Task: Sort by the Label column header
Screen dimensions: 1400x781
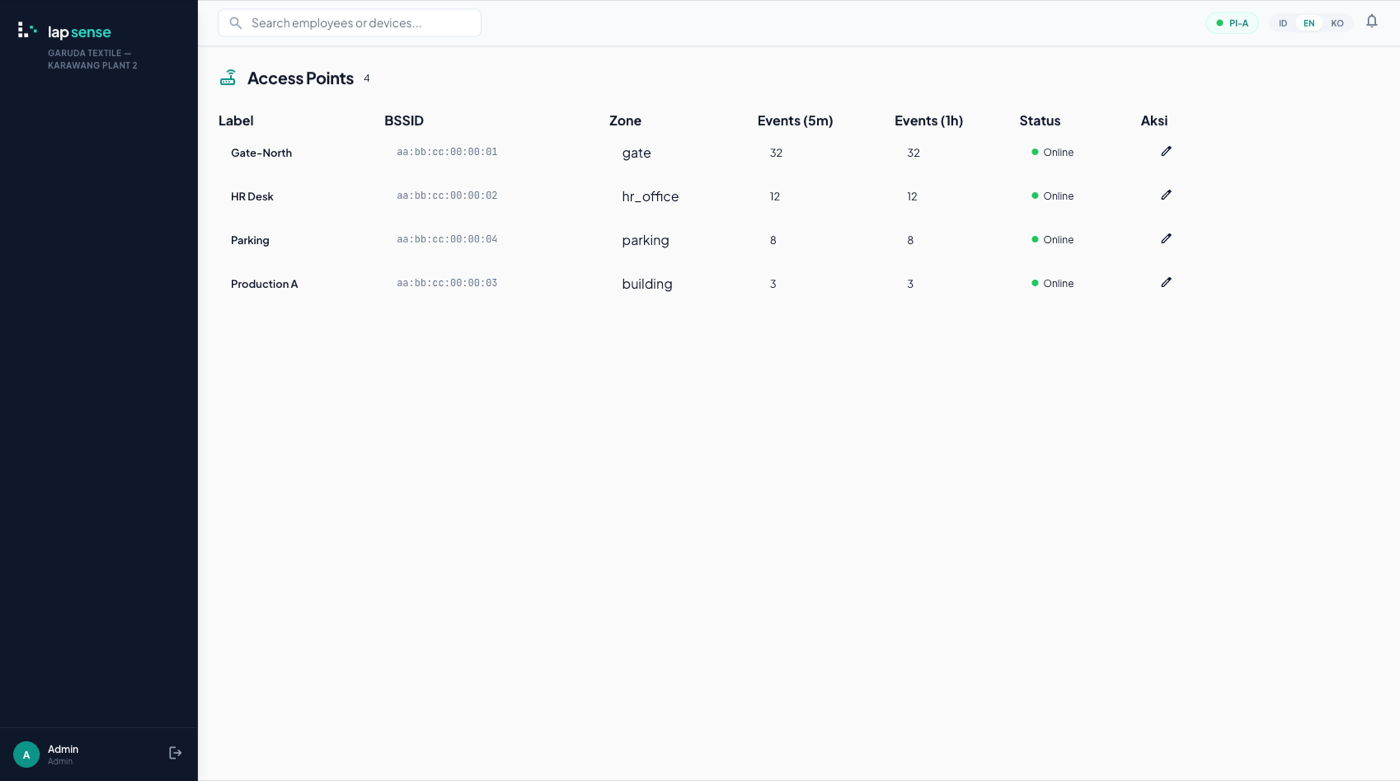Action: (x=236, y=121)
